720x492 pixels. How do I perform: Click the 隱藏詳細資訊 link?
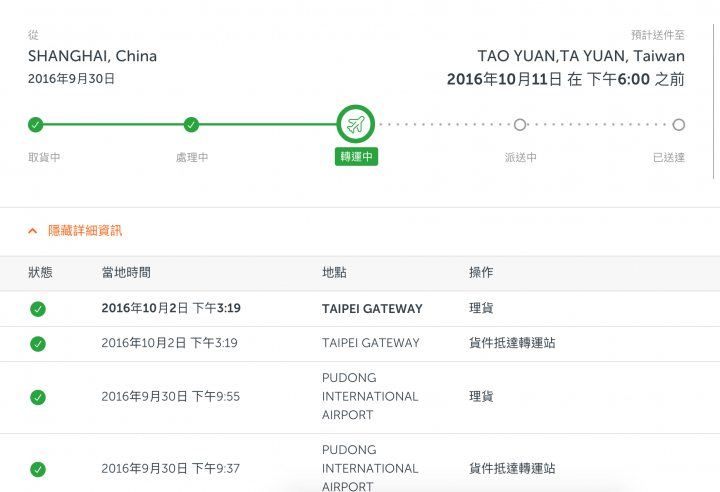[x=85, y=231]
